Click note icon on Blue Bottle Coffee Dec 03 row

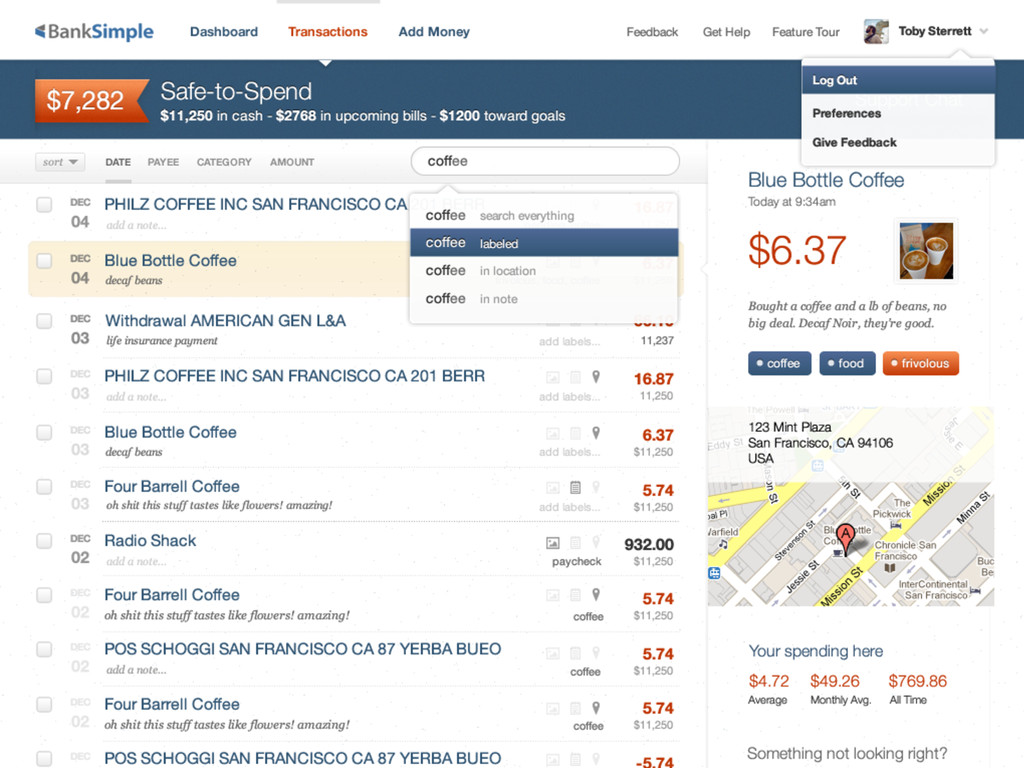click(x=575, y=434)
